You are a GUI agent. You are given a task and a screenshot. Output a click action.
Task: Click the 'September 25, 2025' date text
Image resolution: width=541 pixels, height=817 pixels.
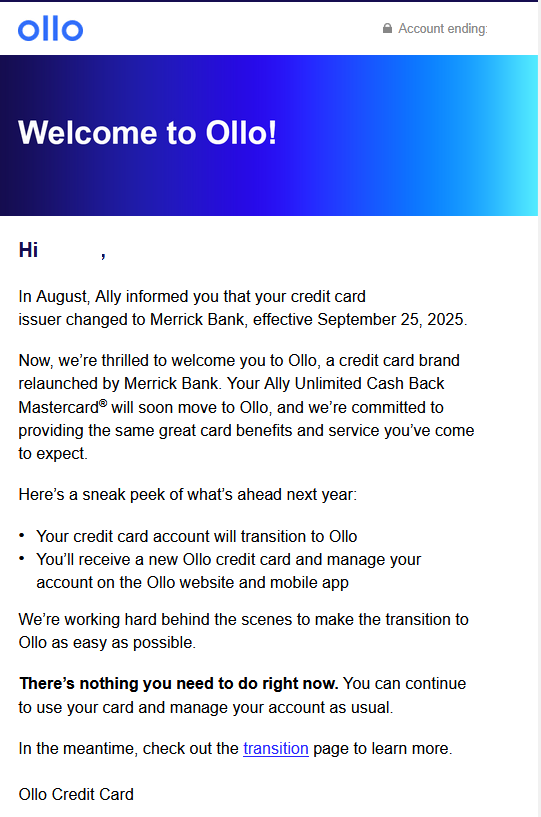tap(392, 319)
